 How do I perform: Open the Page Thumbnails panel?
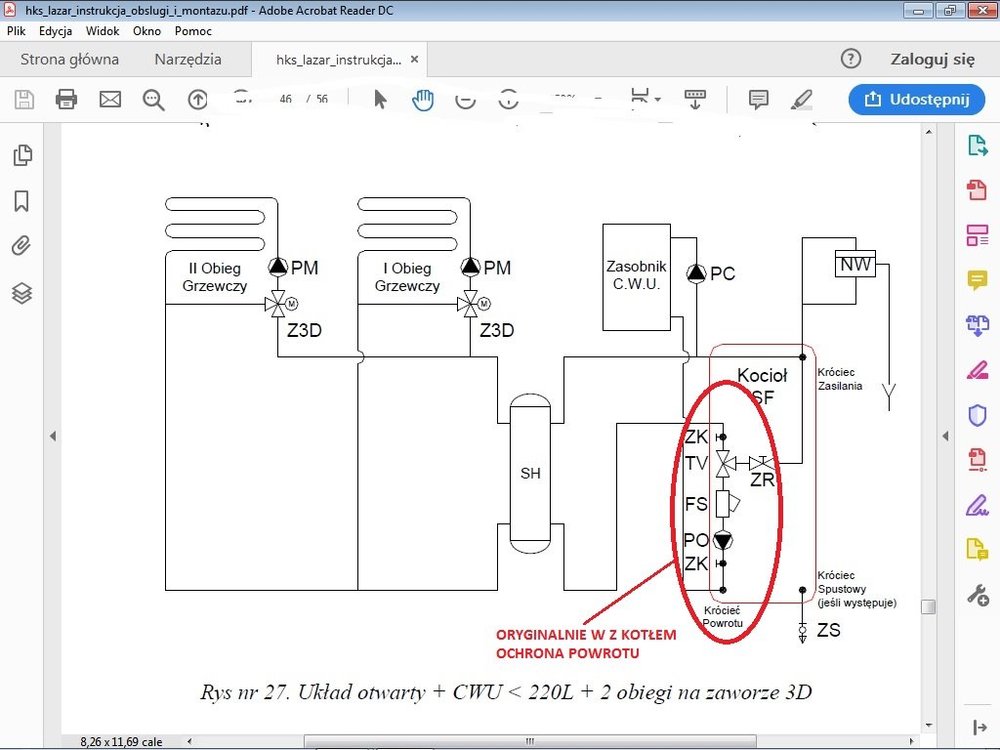coord(21,155)
